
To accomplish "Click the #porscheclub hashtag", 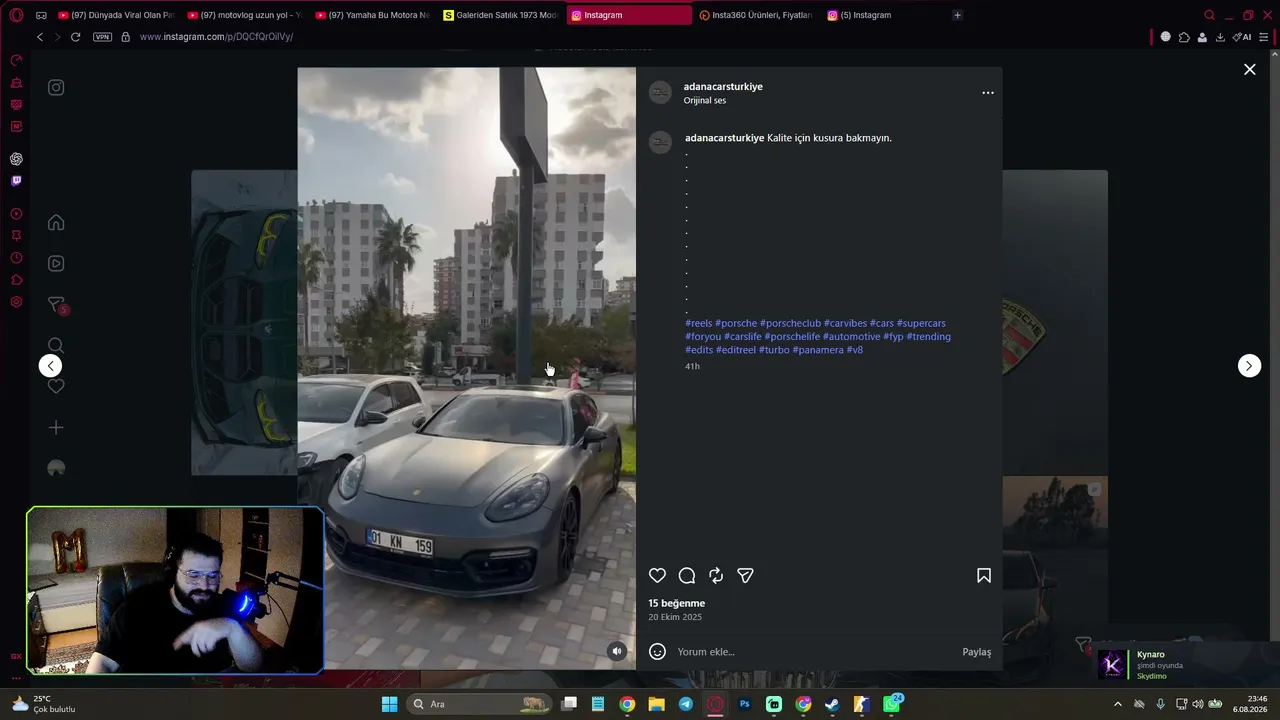I will pos(790,323).
